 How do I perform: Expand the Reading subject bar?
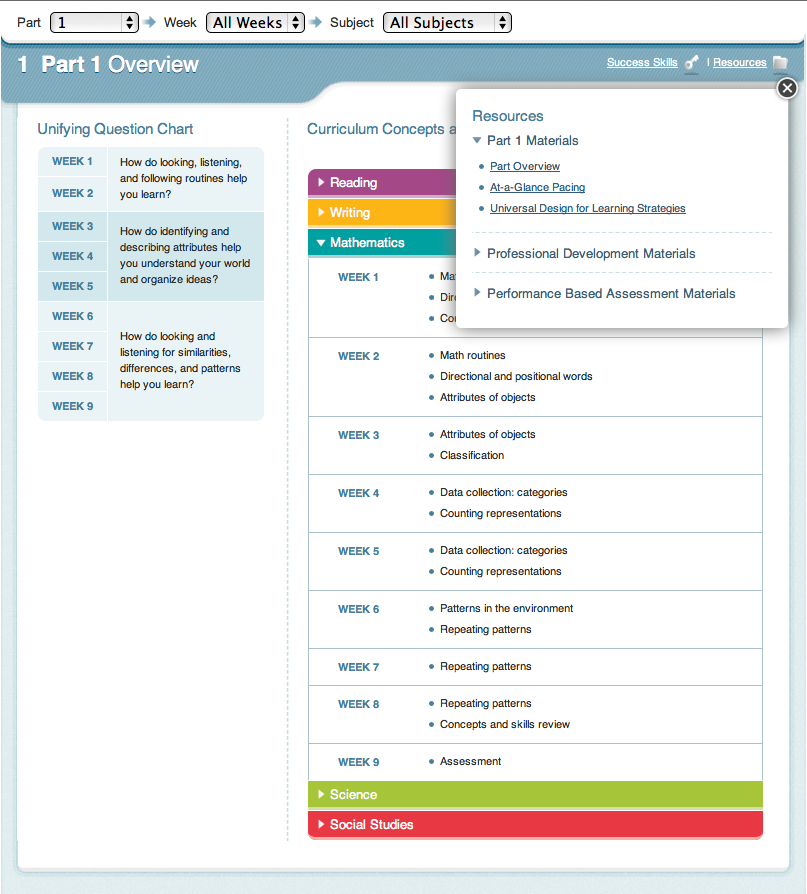pyautogui.click(x=382, y=182)
